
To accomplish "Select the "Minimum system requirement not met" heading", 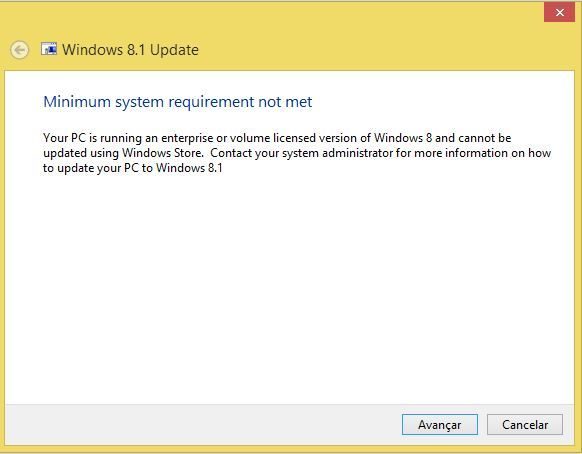I will tap(177, 102).
